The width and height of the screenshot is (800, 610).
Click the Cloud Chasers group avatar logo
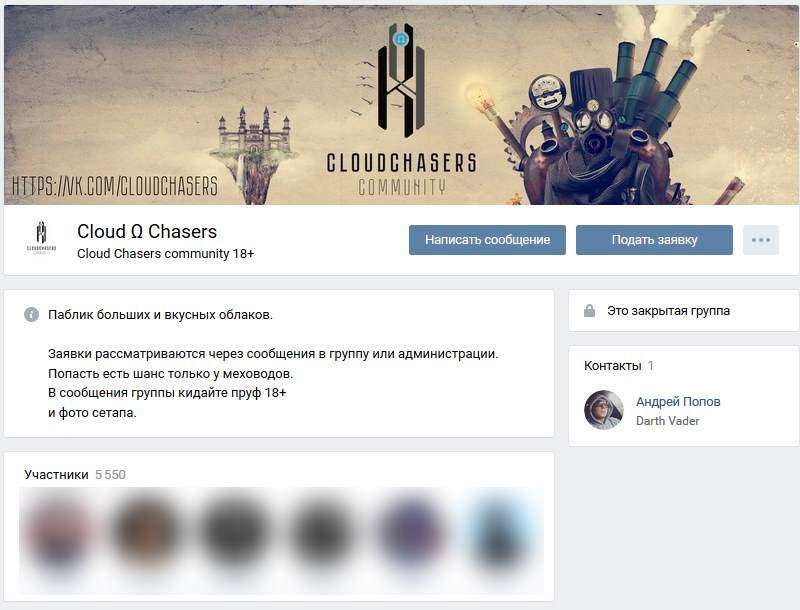pos(41,238)
